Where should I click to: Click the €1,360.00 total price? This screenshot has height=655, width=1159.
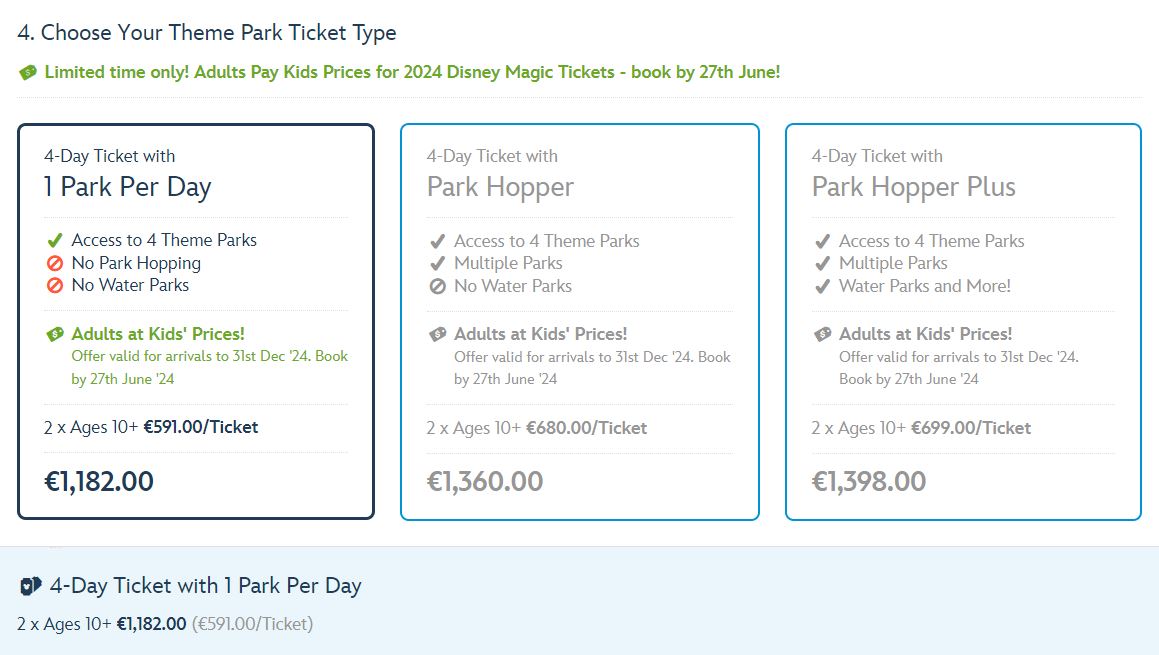click(485, 481)
